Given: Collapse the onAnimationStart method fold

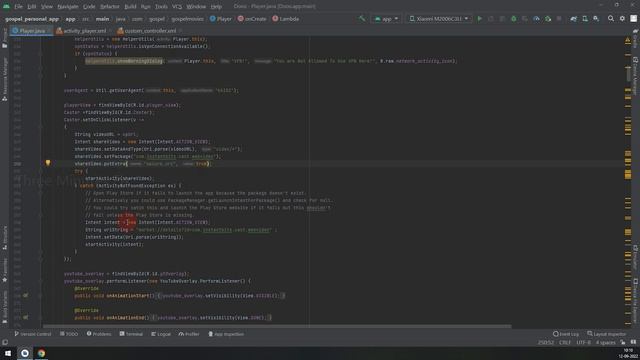Looking at the screenshot, I should (x=40, y=296).
